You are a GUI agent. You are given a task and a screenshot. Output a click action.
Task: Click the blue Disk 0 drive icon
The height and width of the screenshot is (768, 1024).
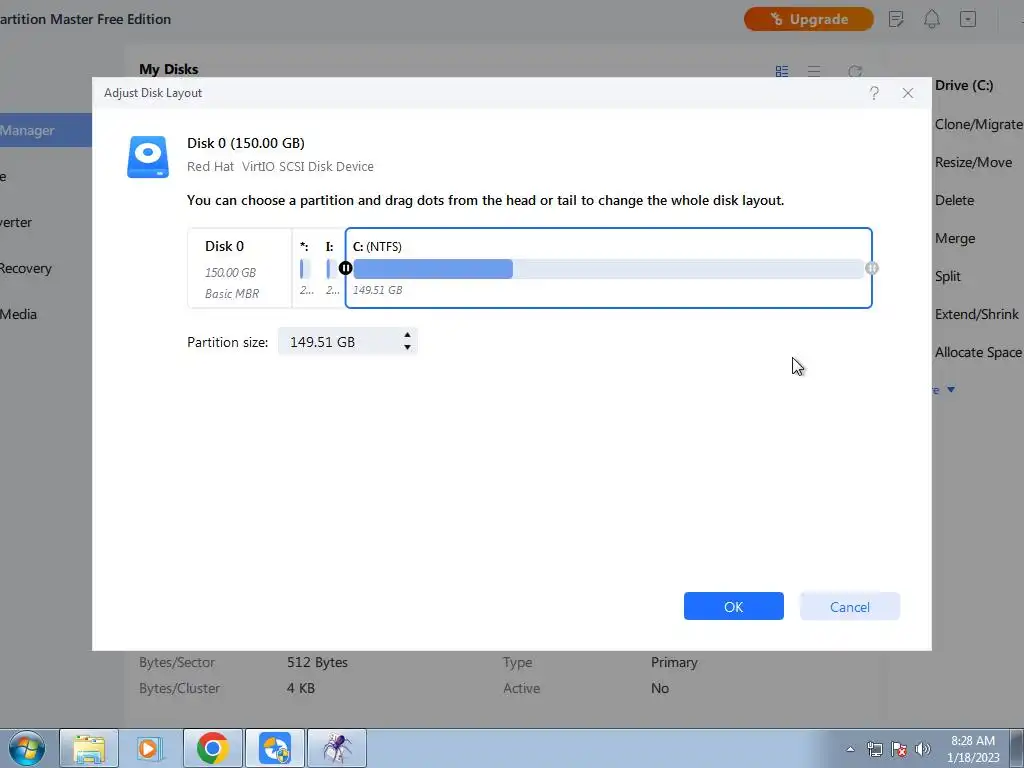tap(148, 157)
